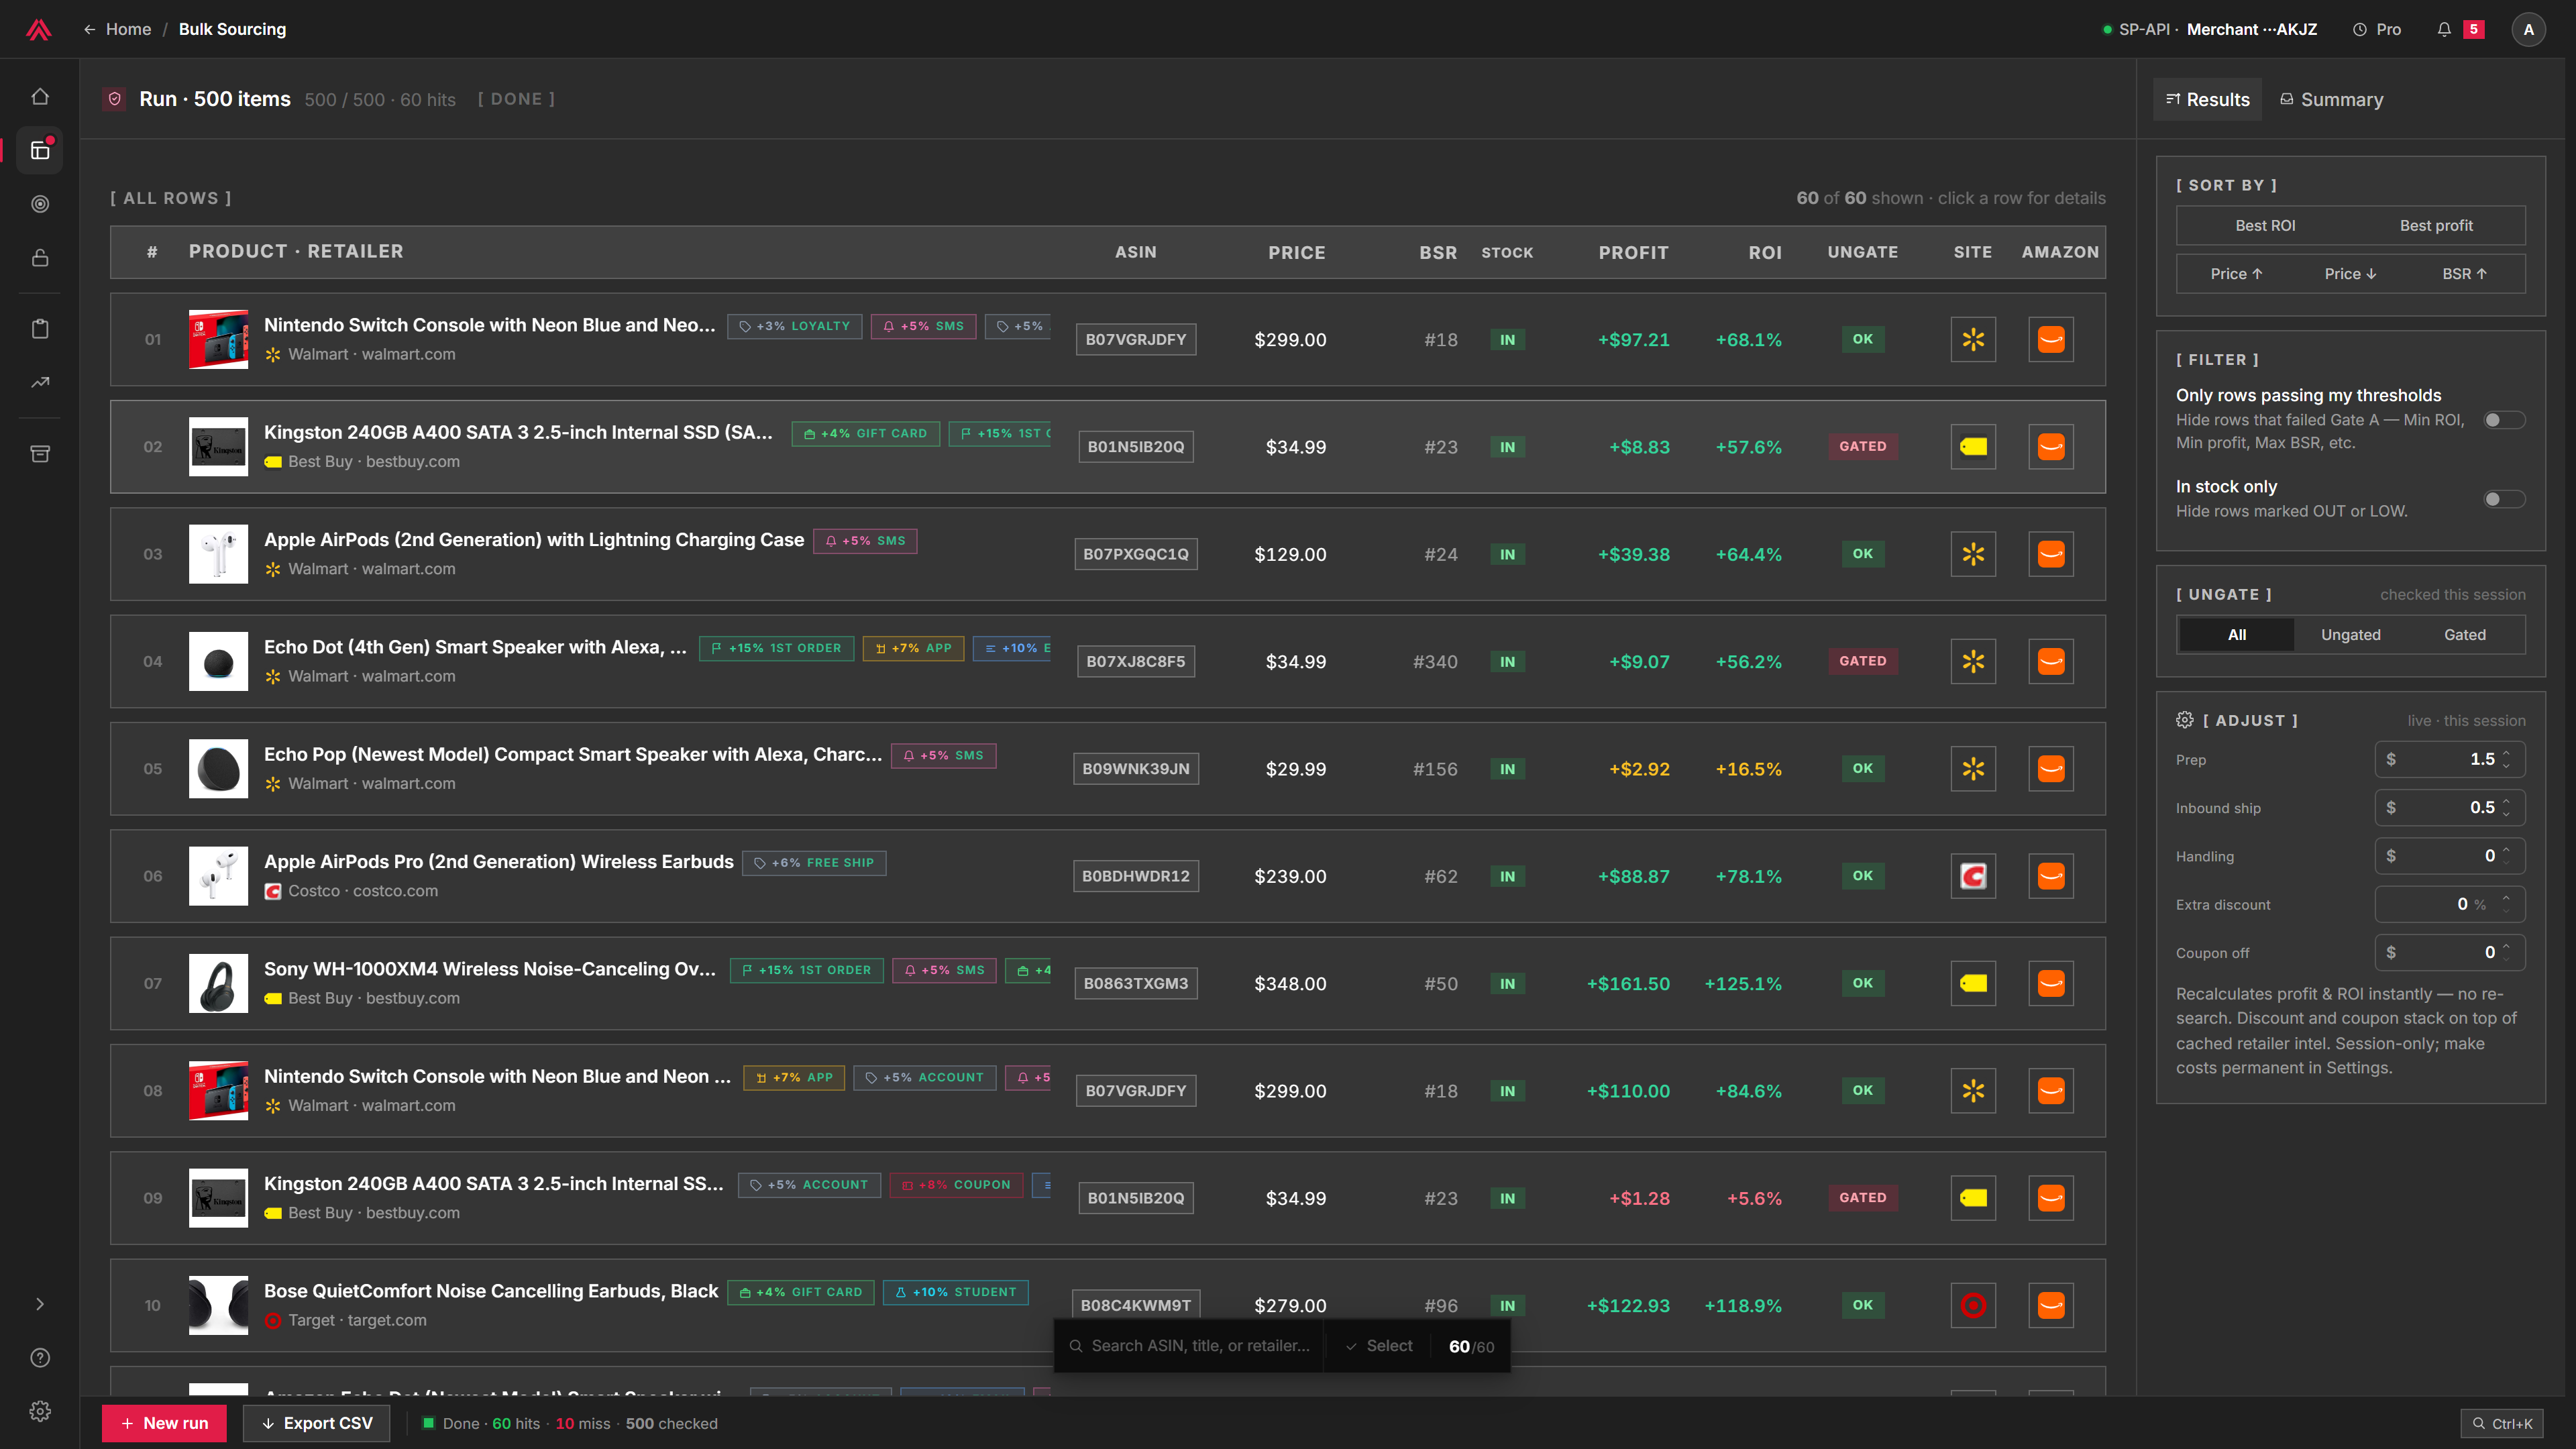
Task: Open Amazon link for Nintendo Switch row 01
Action: pos(2051,340)
